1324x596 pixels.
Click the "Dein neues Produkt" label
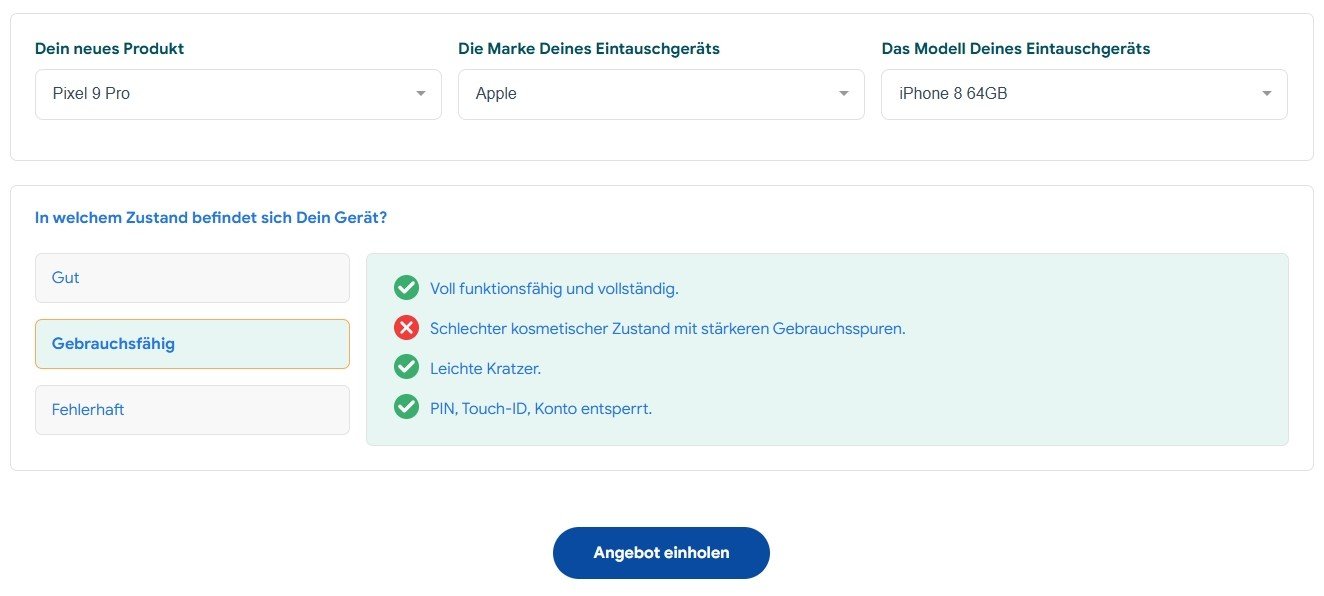click(110, 49)
